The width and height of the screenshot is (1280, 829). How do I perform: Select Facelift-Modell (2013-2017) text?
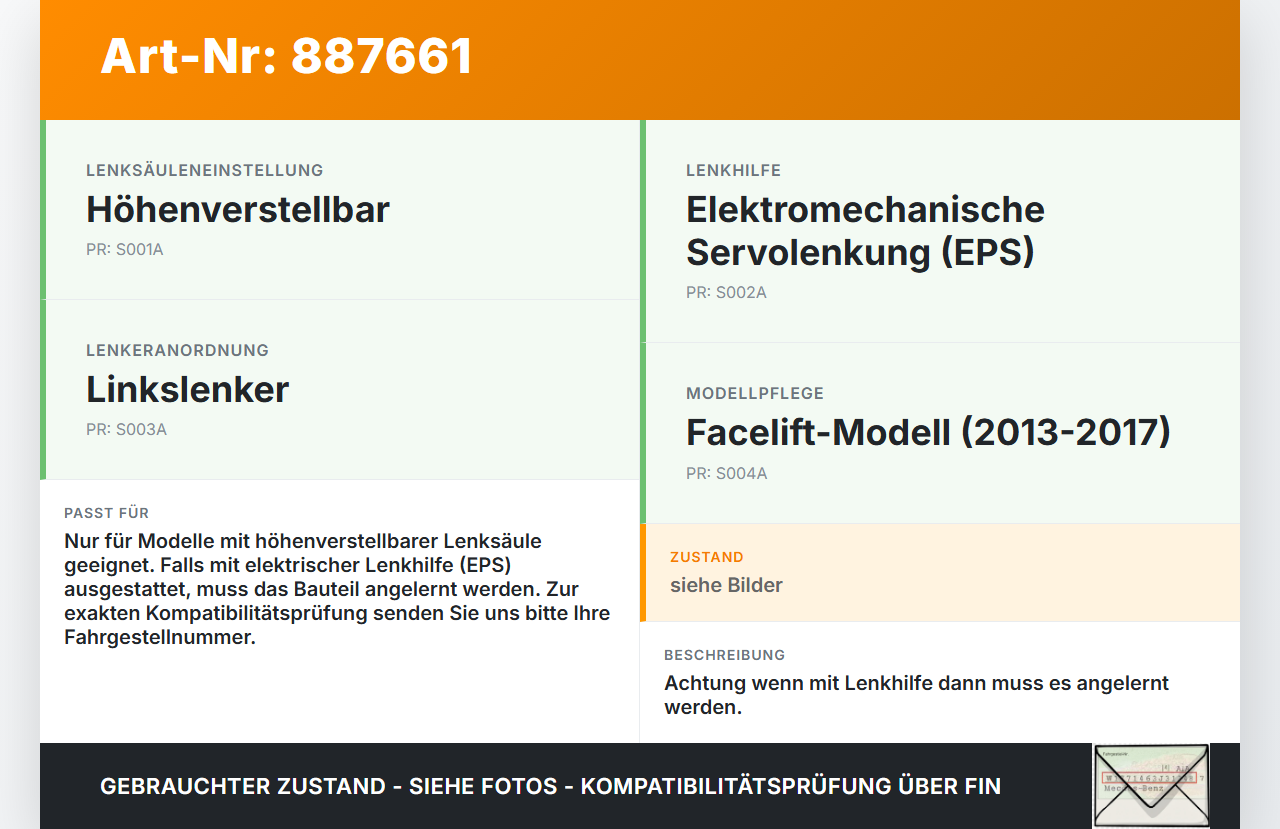click(928, 432)
